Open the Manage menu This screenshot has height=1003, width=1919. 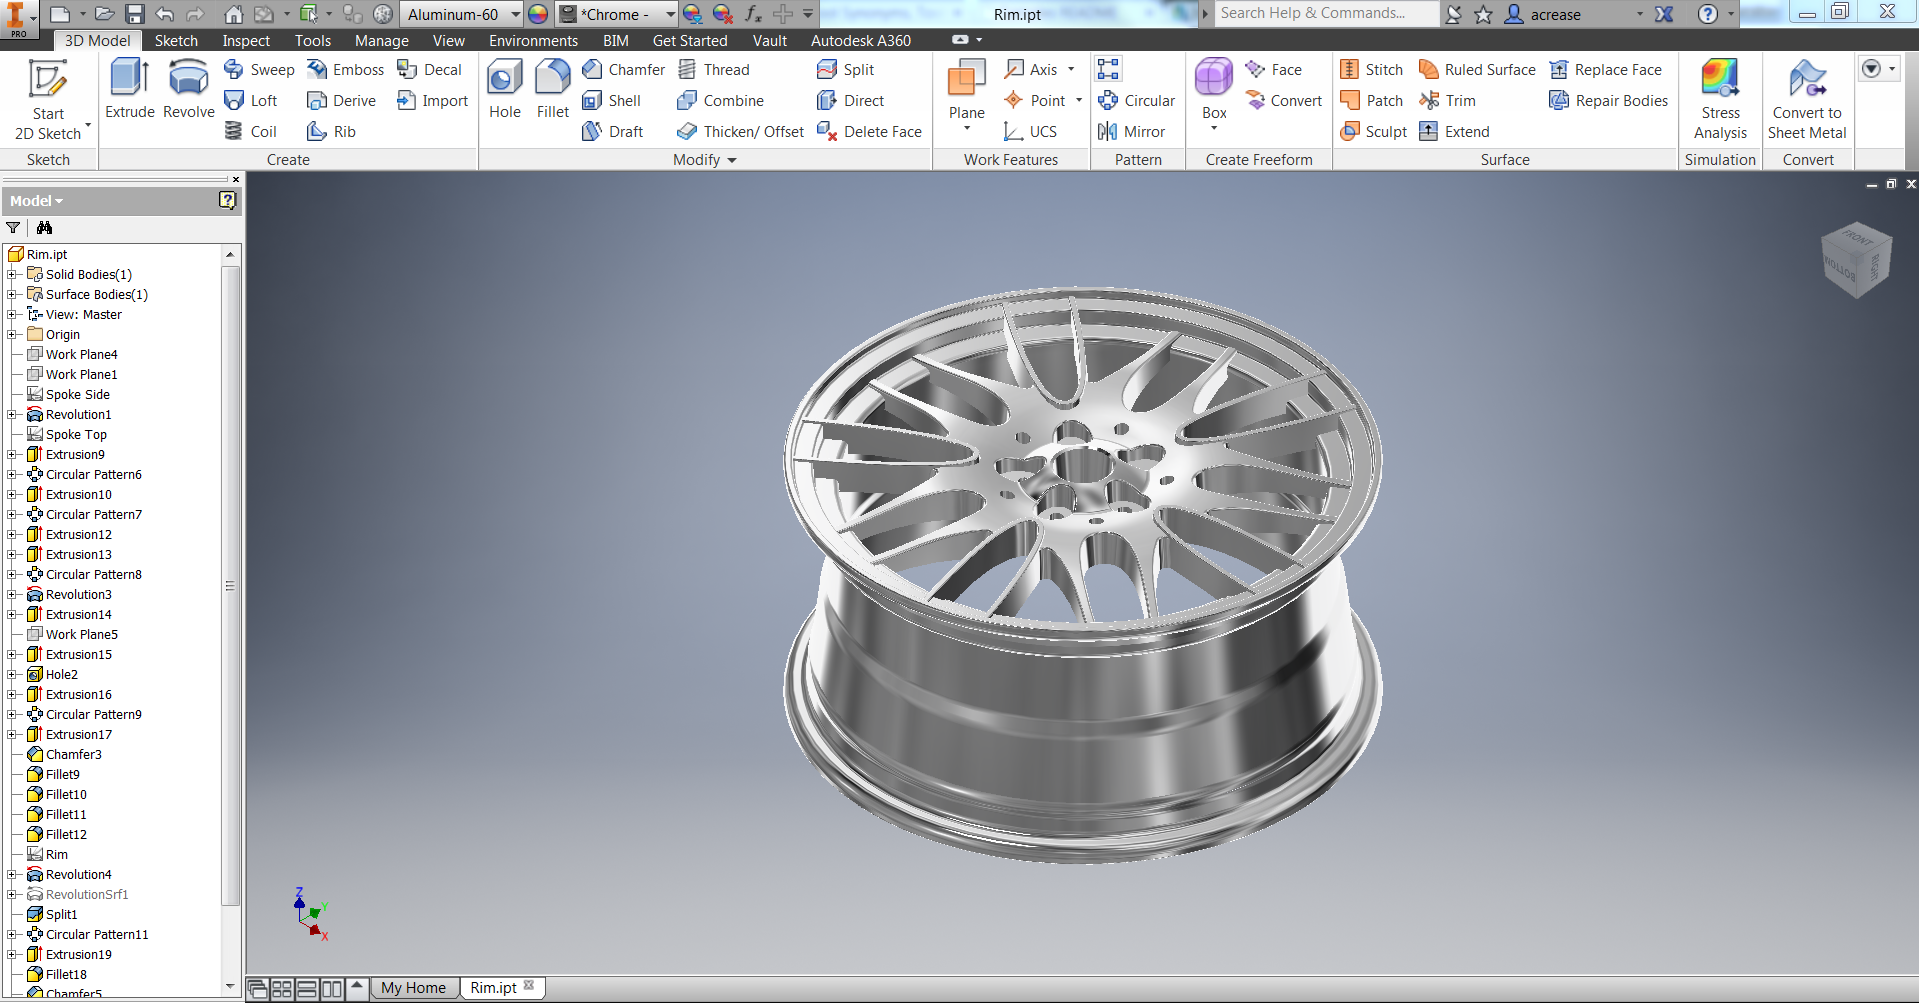point(381,40)
